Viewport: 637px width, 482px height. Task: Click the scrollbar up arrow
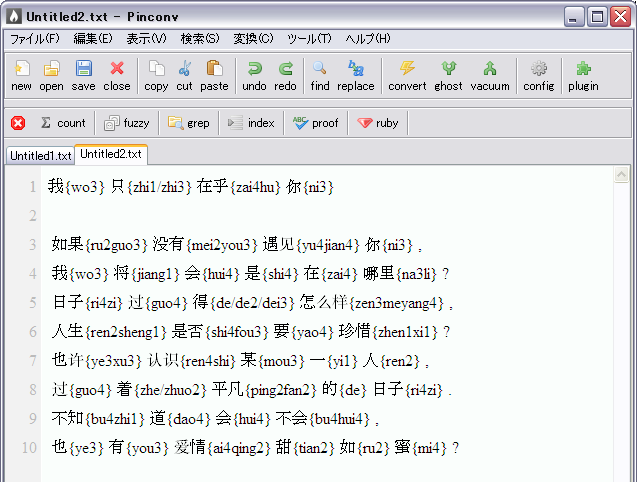621,175
